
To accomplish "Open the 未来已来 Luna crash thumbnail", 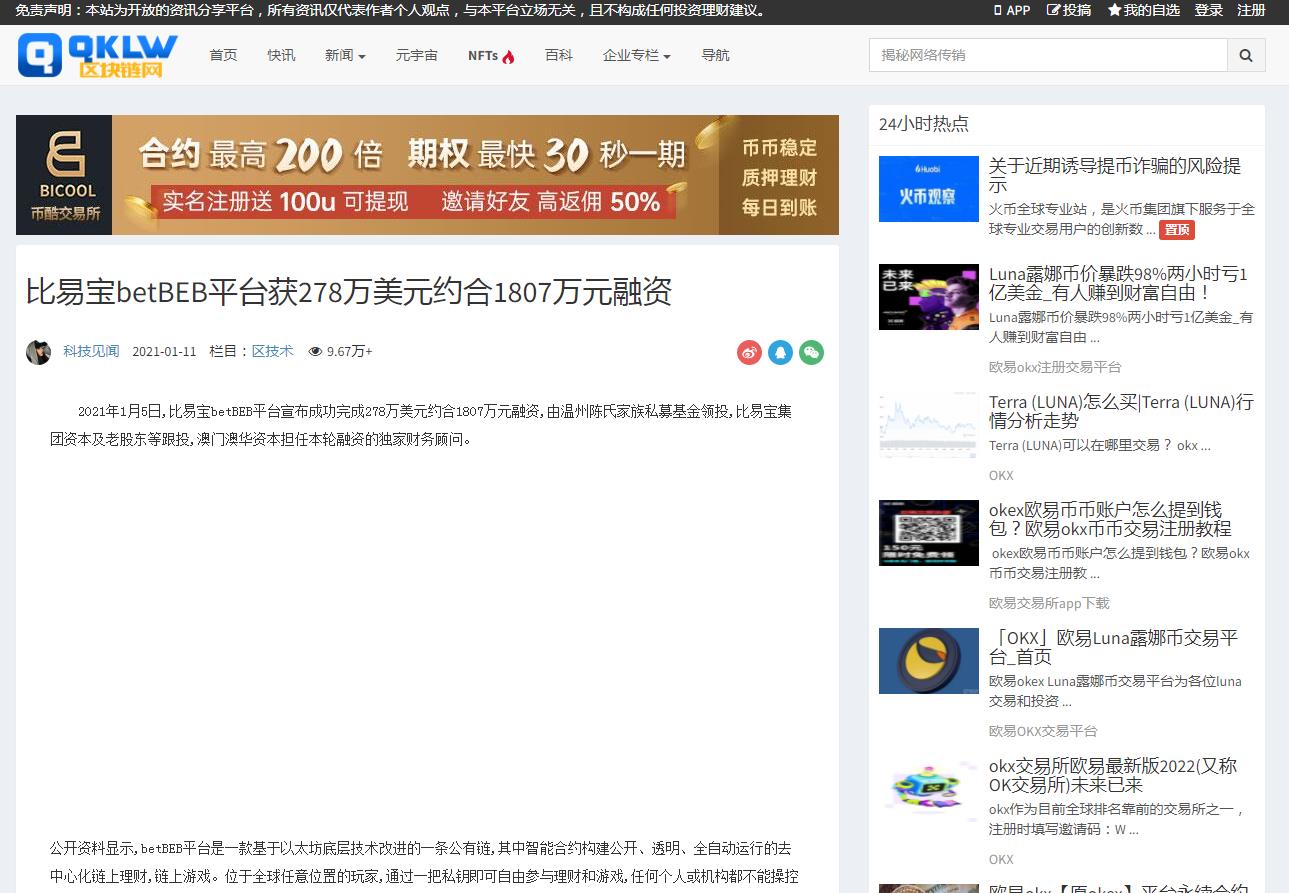I will pyautogui.click(x=929, y=297).
